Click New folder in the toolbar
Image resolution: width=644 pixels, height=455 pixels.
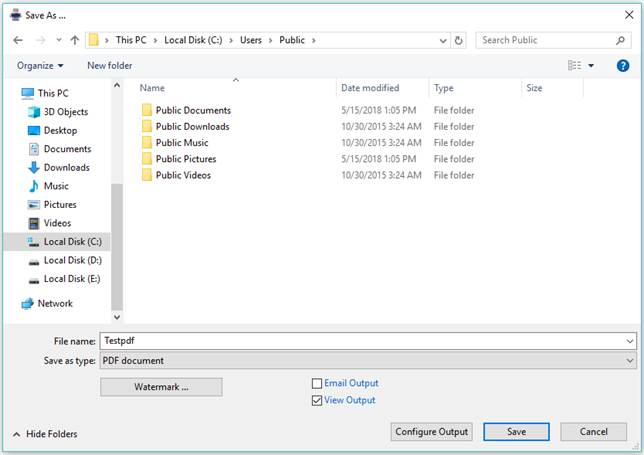[109, 66]
